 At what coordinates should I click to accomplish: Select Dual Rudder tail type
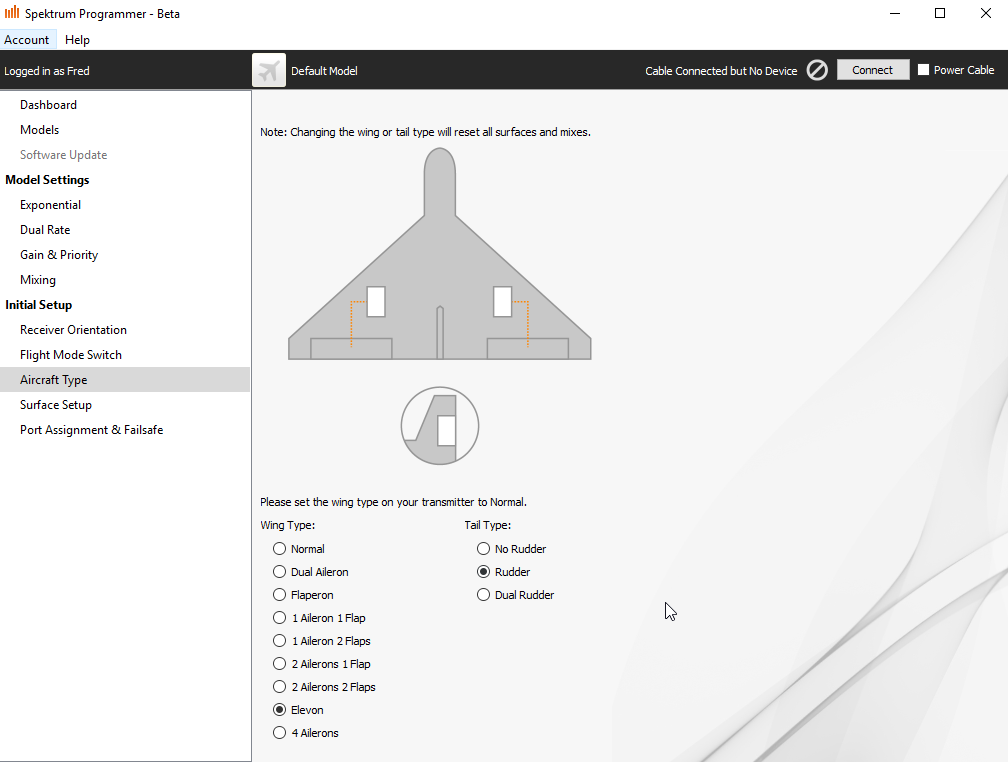(484, 595)
